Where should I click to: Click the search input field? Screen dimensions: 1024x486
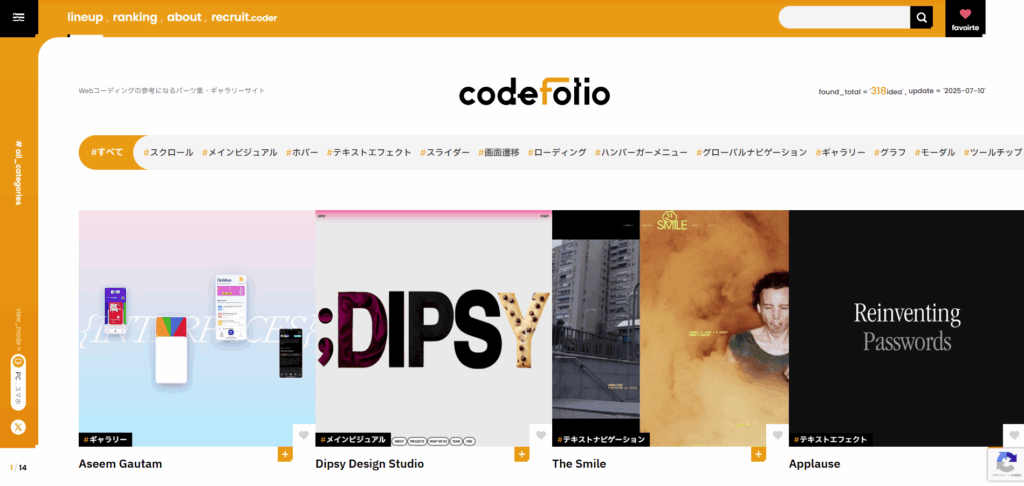coord(844,18)
